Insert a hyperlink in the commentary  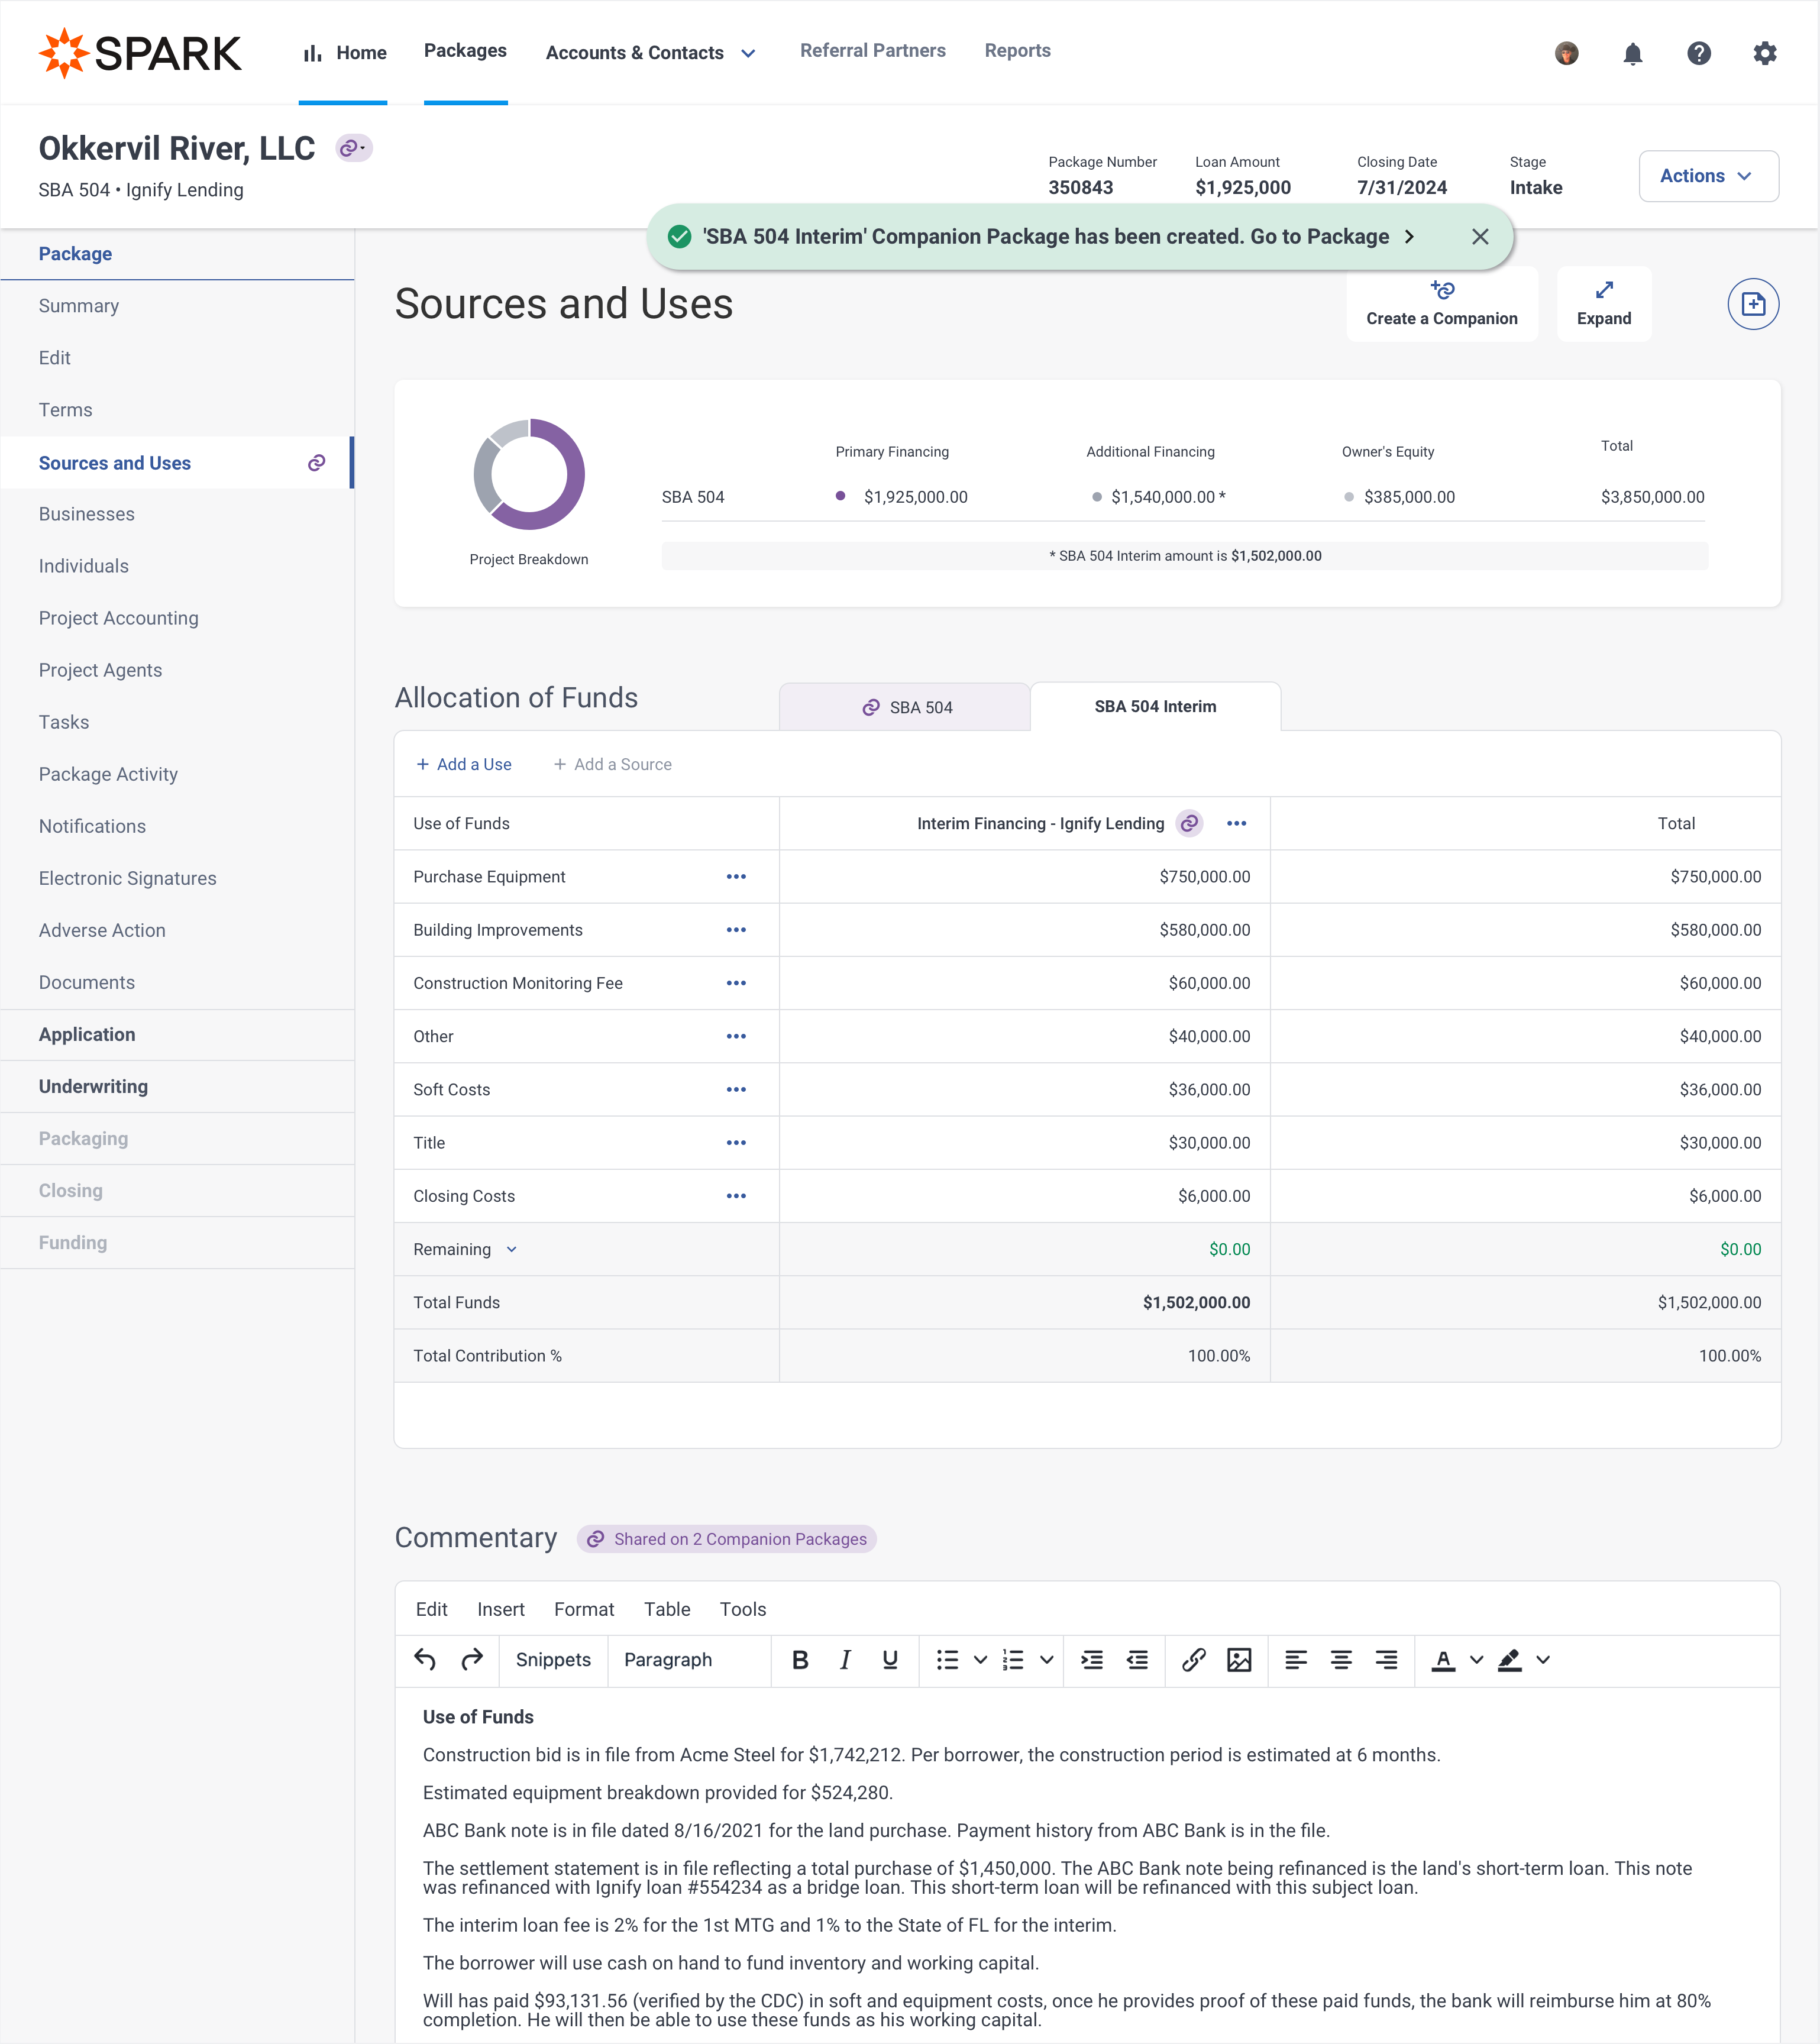pyautogui.click(x=1193, y=1659)
